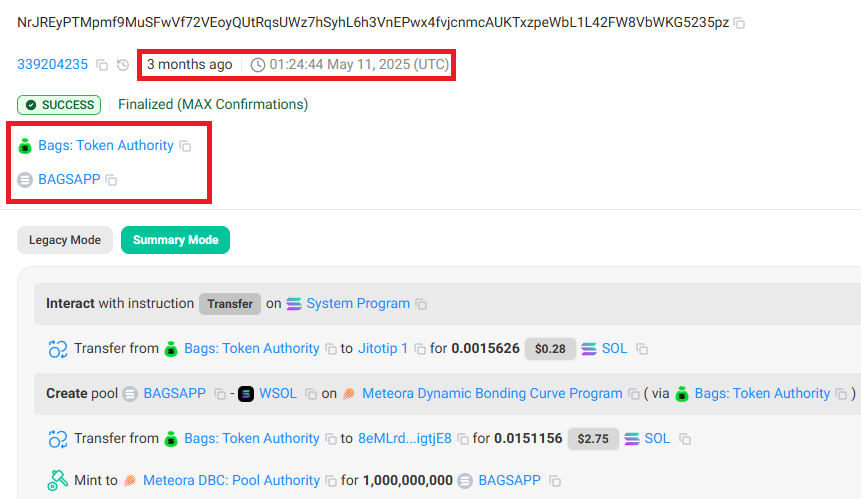Switch to Summary Mode

pyautogui.click(x=175, y=240)
